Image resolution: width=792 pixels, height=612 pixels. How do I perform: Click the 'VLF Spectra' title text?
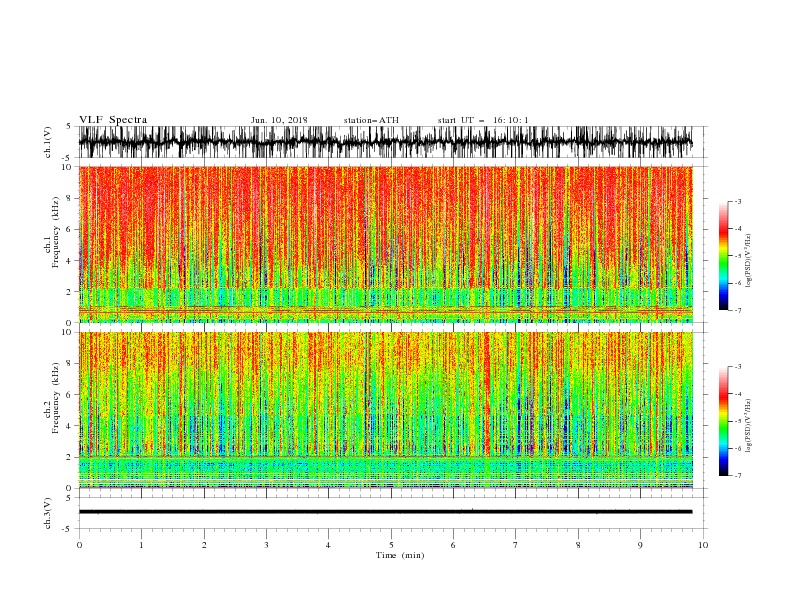(113, 120)
